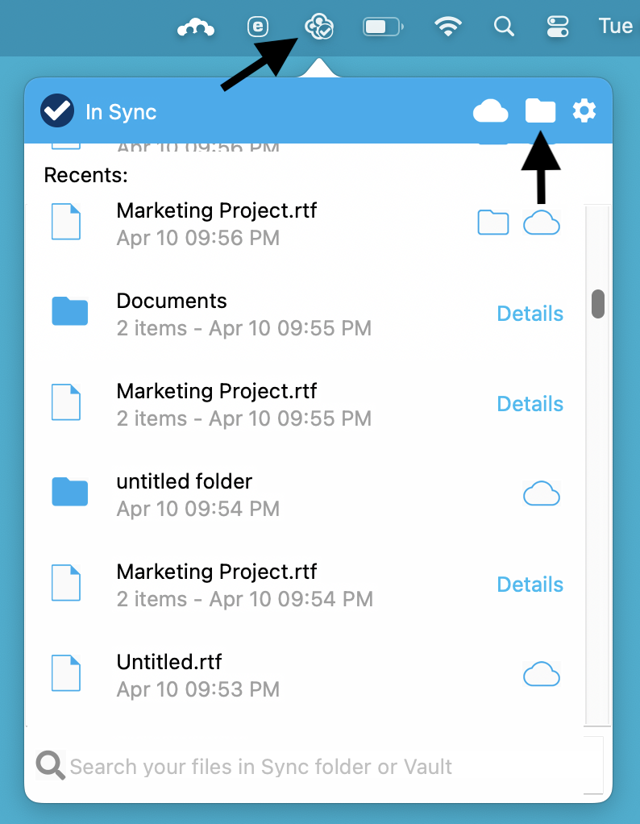
Task: Open Details for Documents
Action: coord(530,314)
